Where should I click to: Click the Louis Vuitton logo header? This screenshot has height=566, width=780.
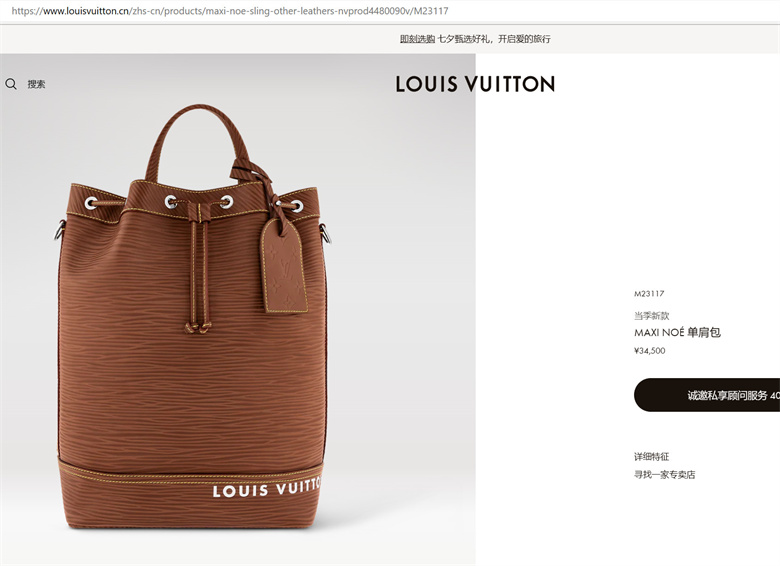coord(475,84)
